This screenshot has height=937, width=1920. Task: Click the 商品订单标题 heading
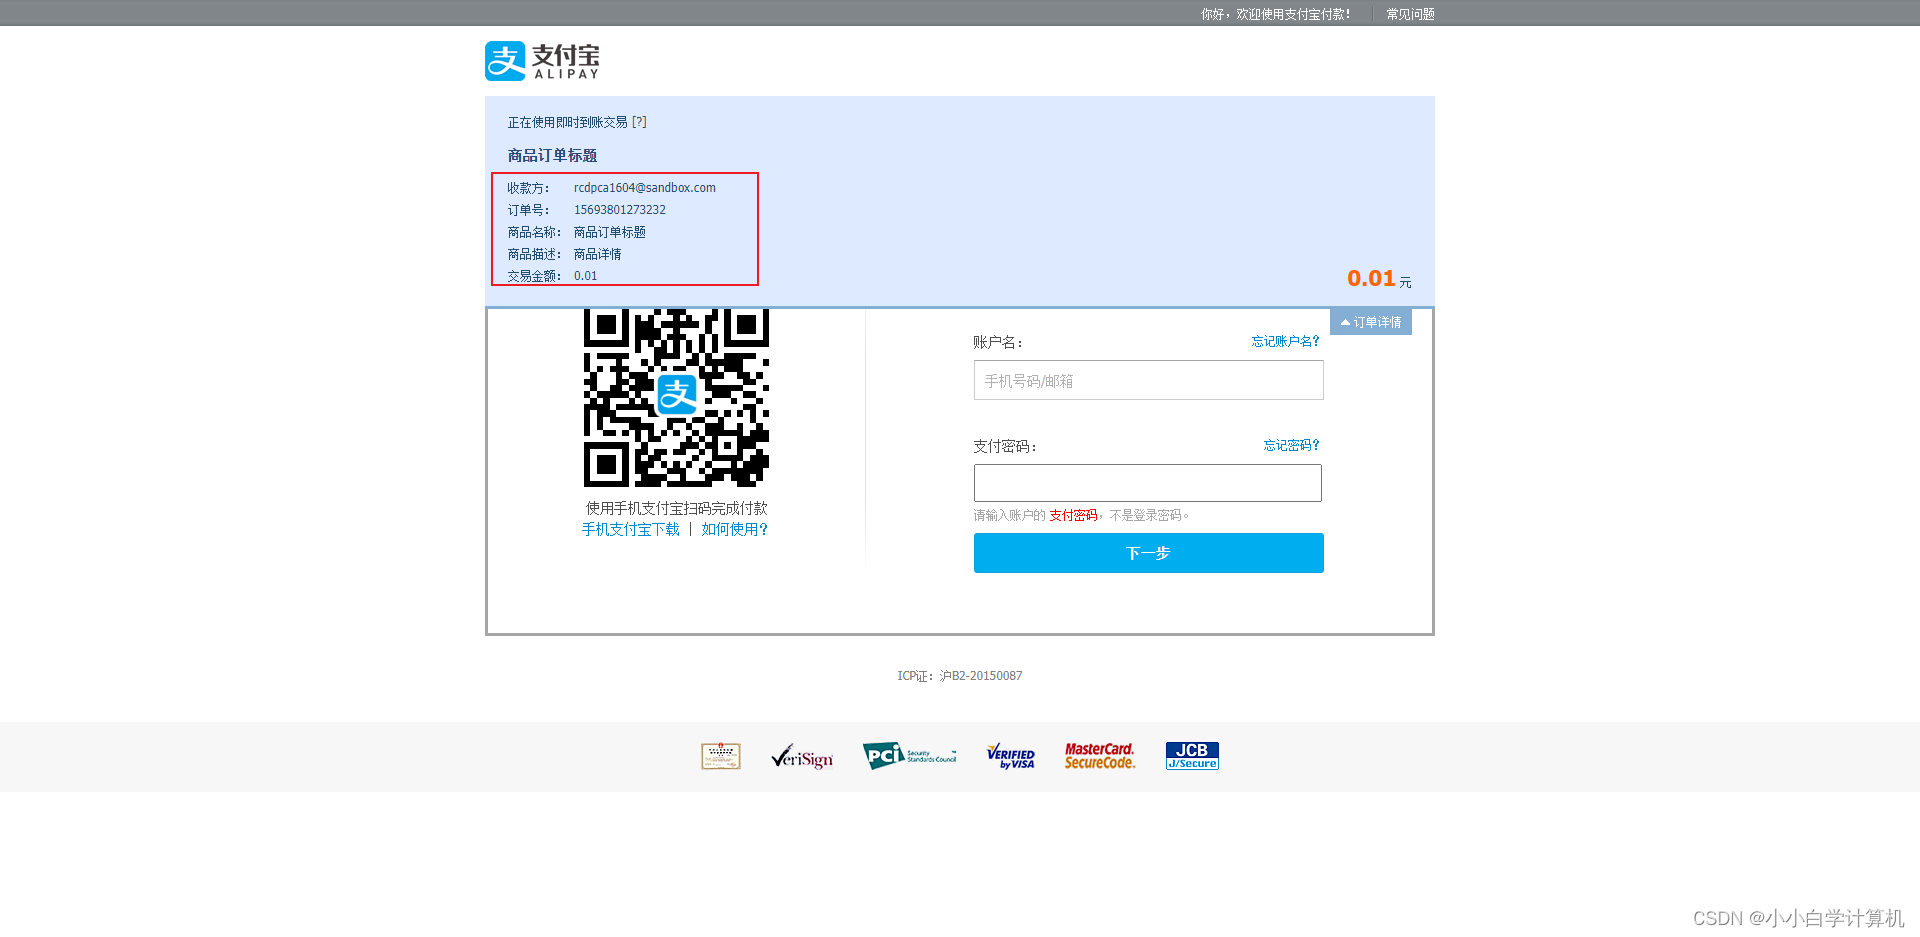[x=552, y=155]
